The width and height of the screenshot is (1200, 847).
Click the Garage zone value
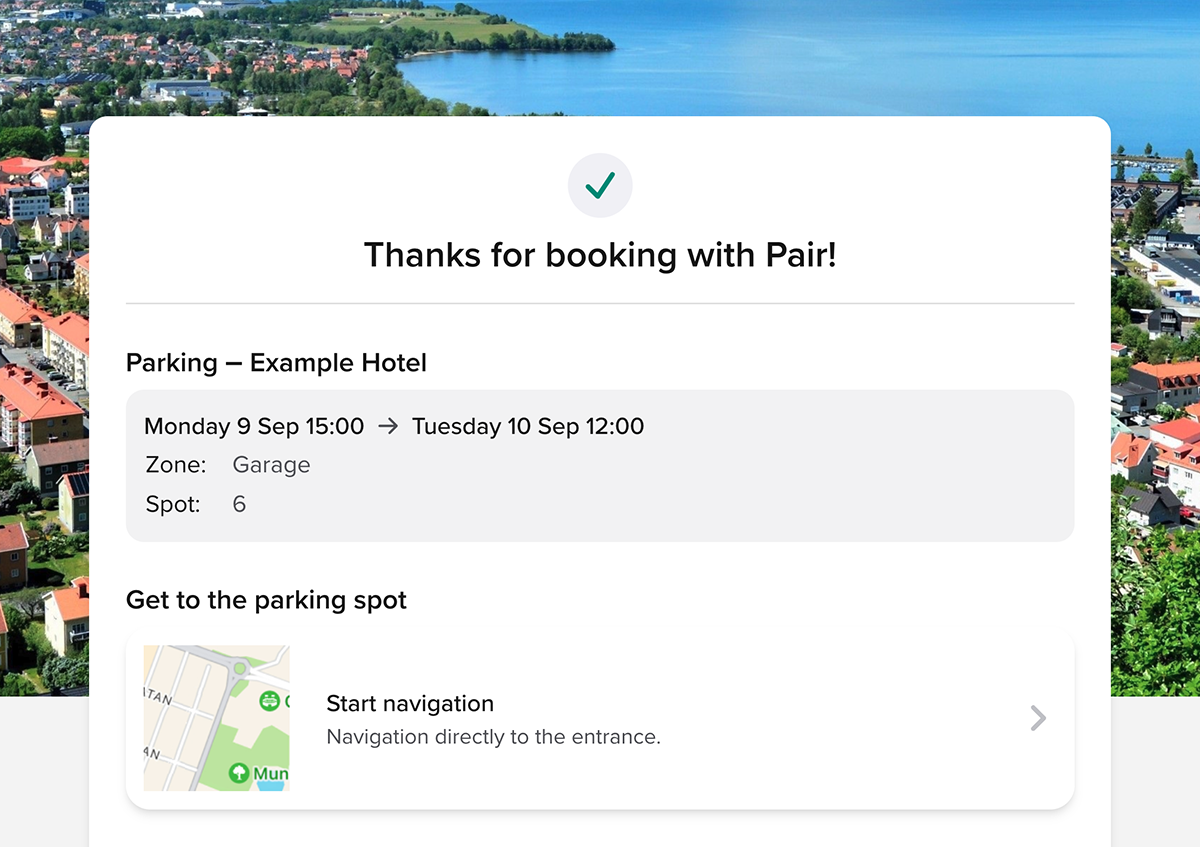click(271, 465)
